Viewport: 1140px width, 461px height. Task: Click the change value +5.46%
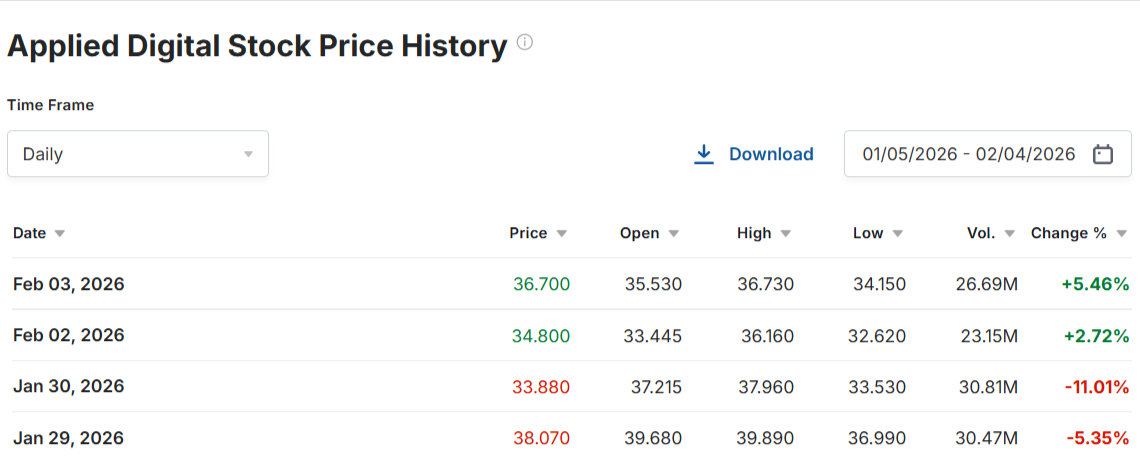(x=1096, y=284)
